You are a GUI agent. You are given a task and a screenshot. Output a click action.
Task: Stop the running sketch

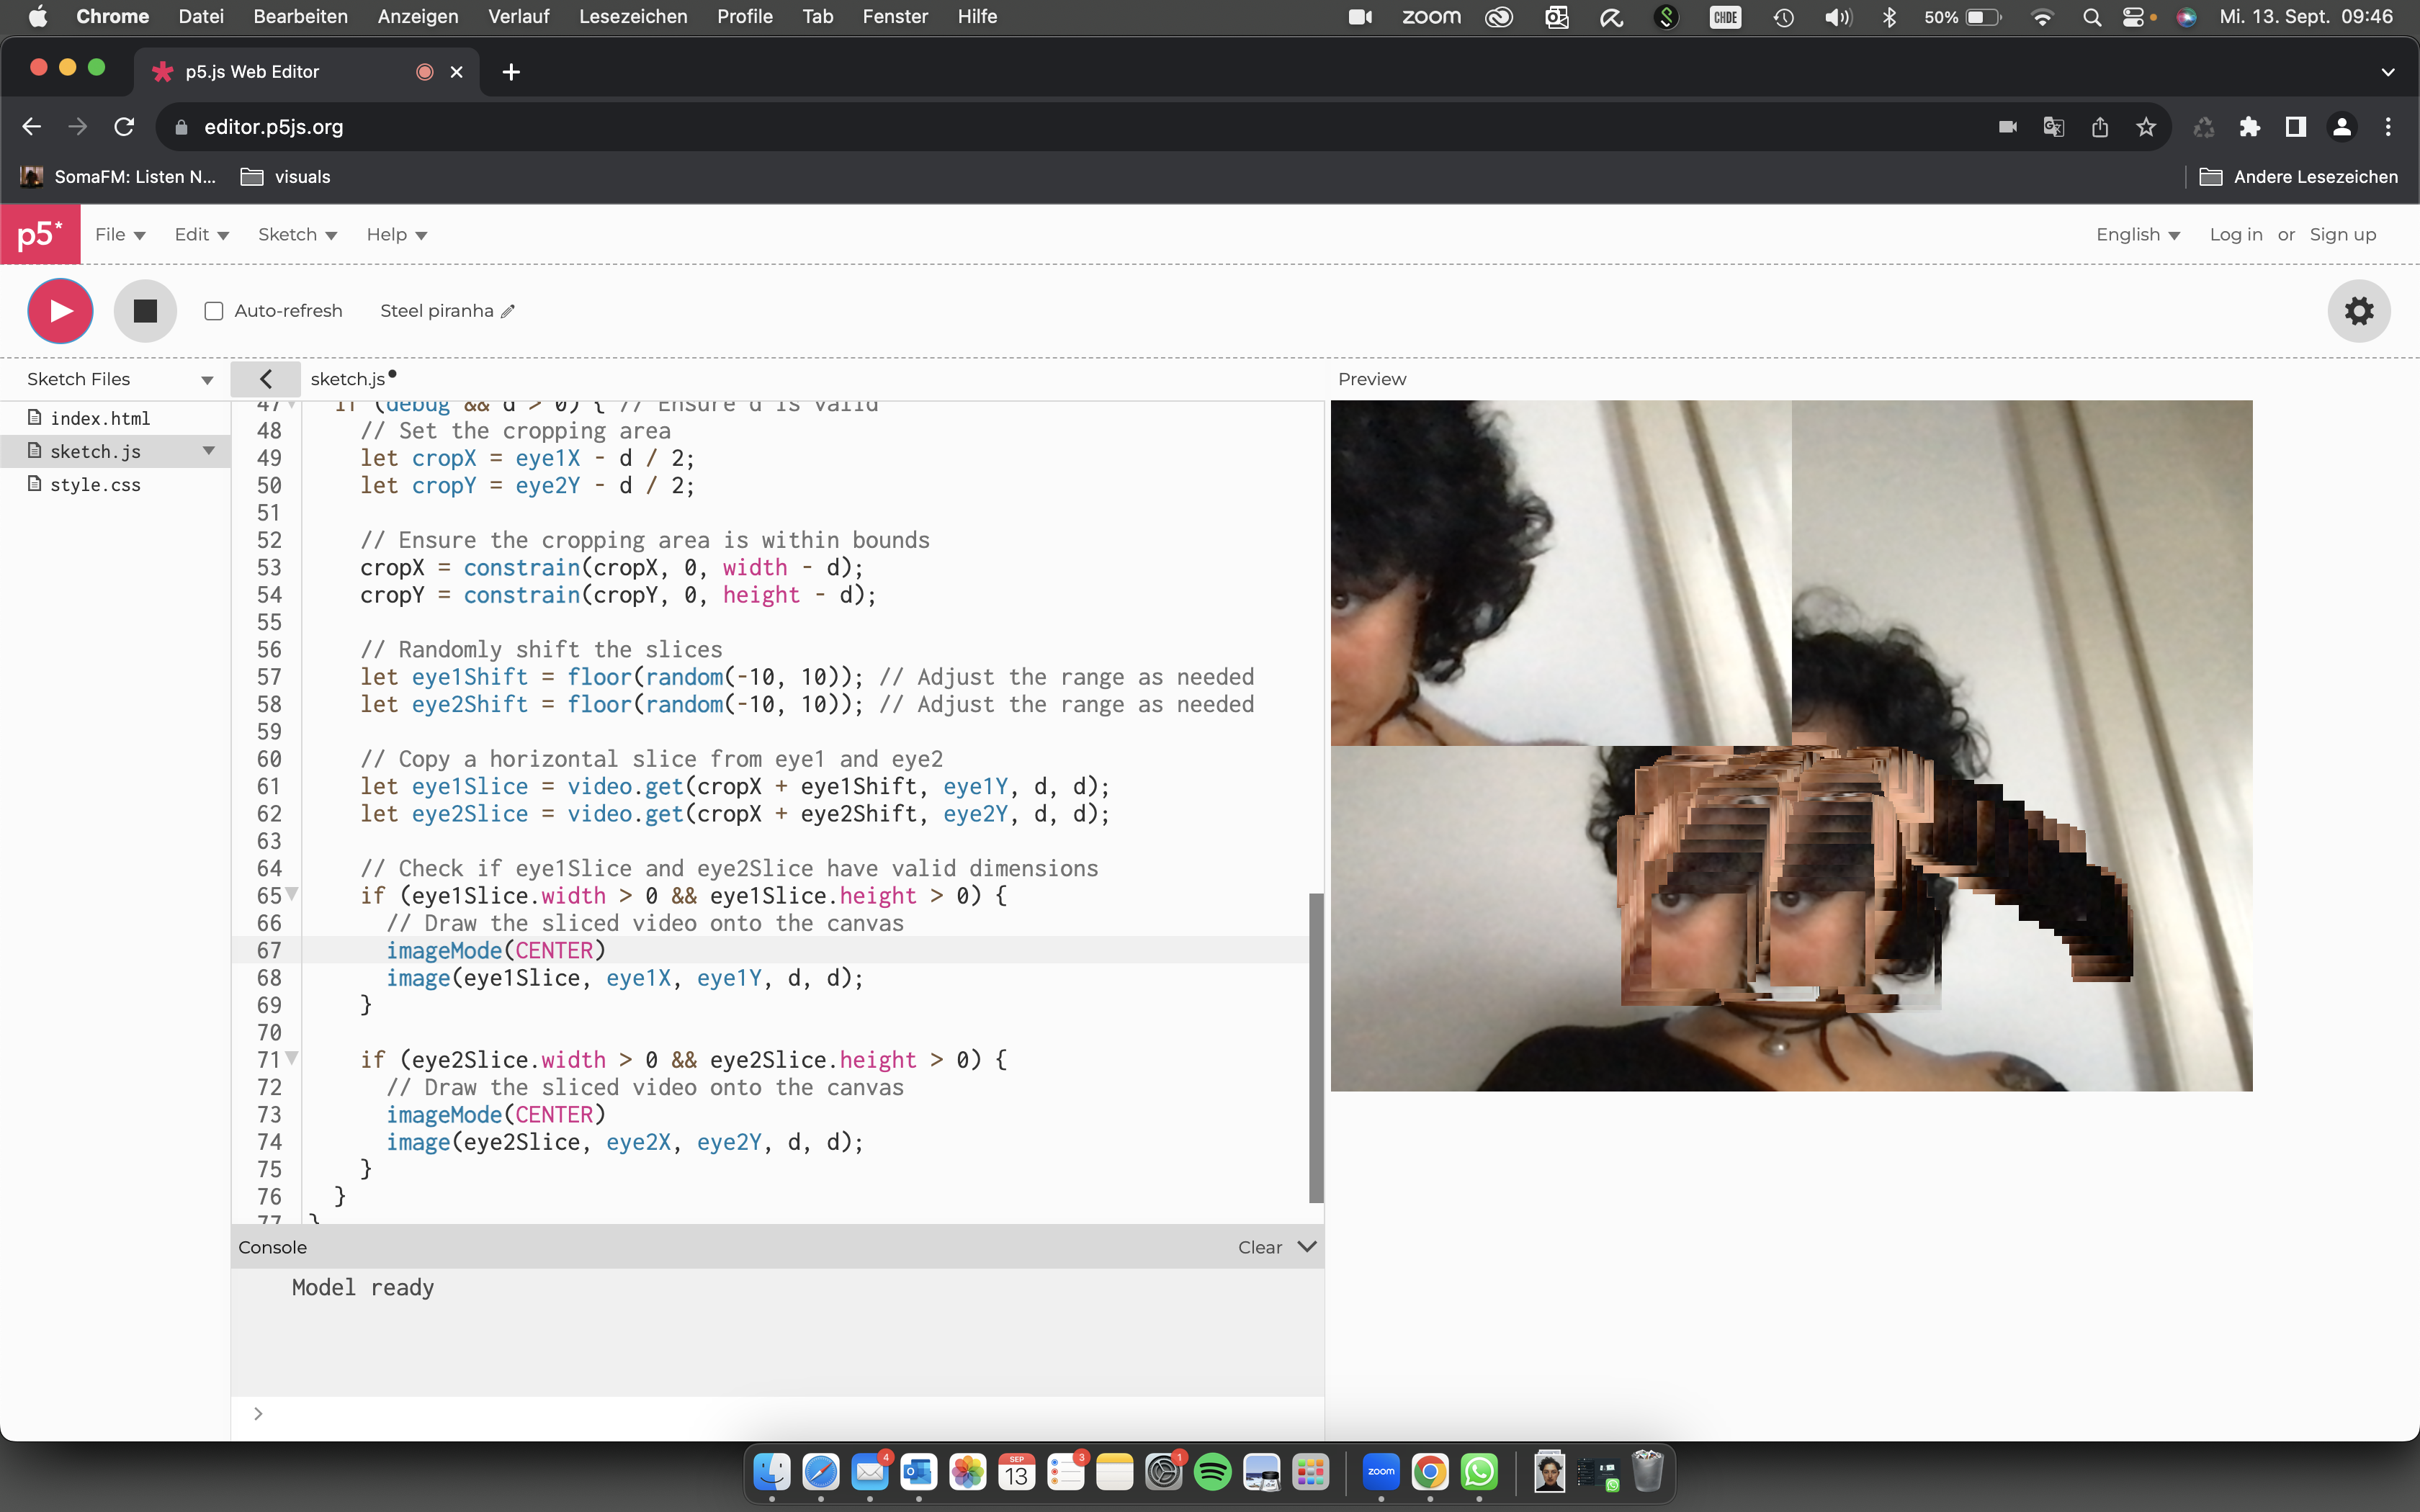[145, 310]
